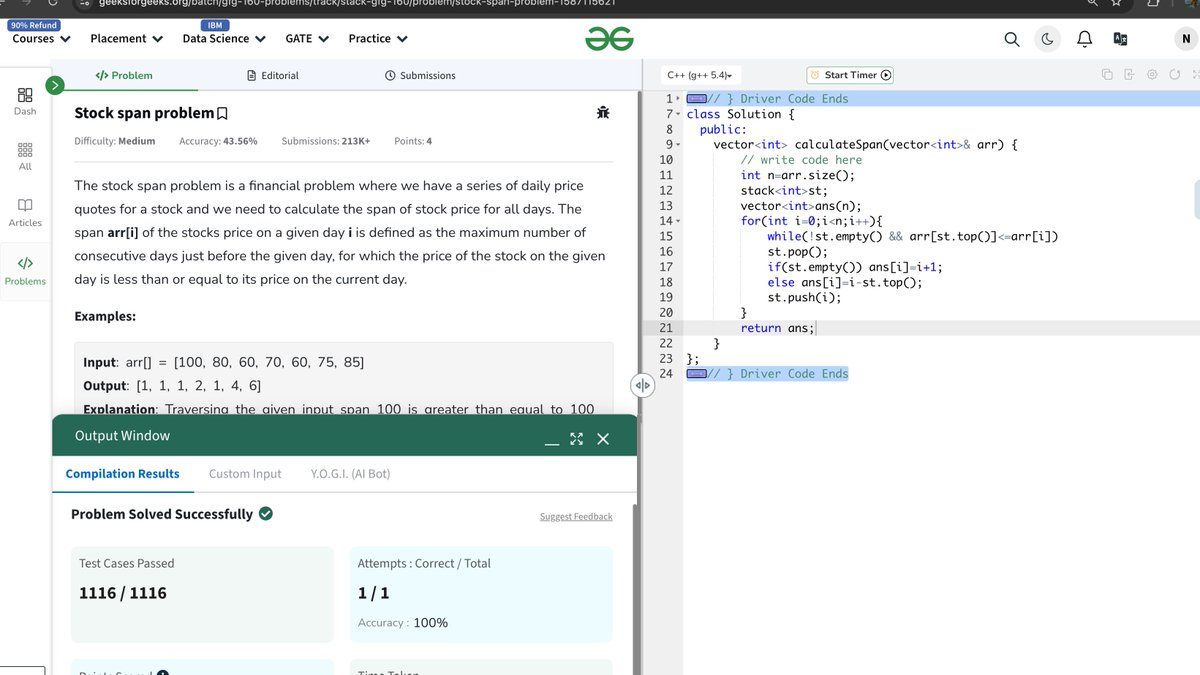1200x675 pixels.
Task: Click the Points: 4 label
Action: (413, 141)
